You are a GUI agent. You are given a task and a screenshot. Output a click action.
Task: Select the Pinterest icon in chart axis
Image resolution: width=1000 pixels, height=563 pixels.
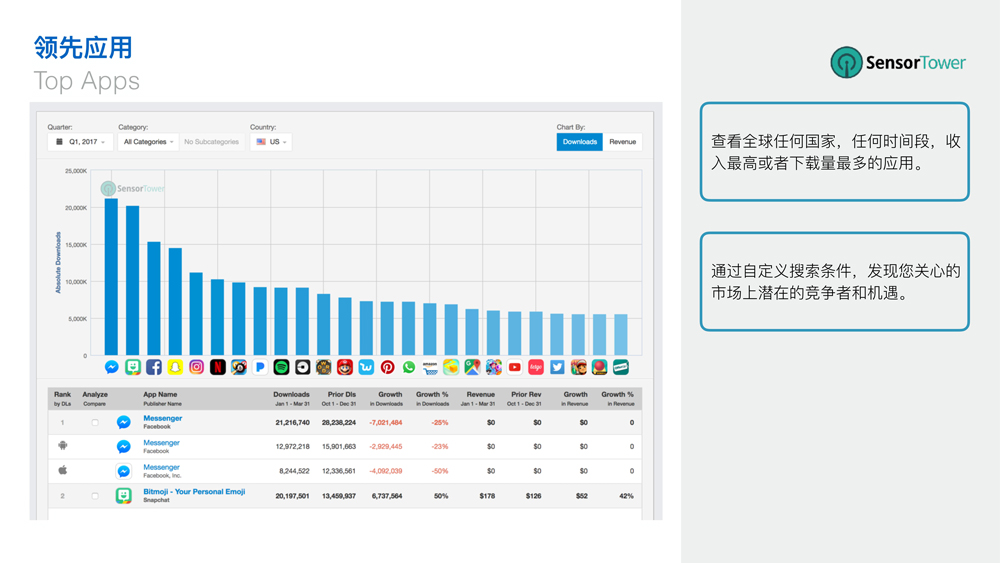pyautogui.click(x=387, y=368)
